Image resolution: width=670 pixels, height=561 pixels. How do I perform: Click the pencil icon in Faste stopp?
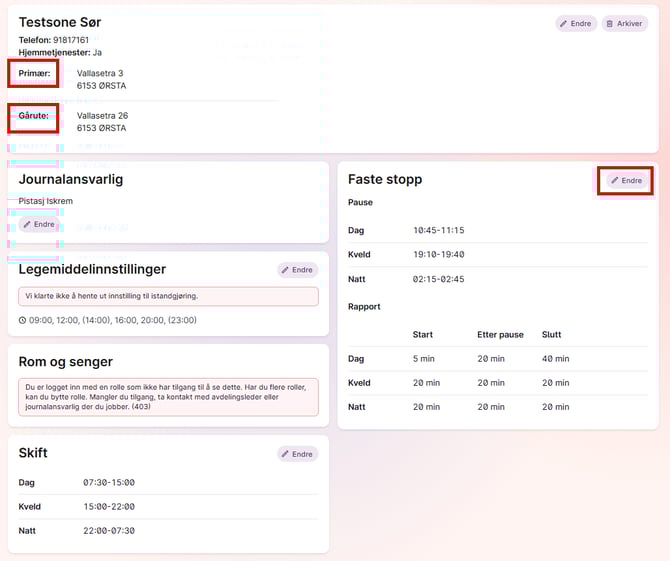pos(615,181)
